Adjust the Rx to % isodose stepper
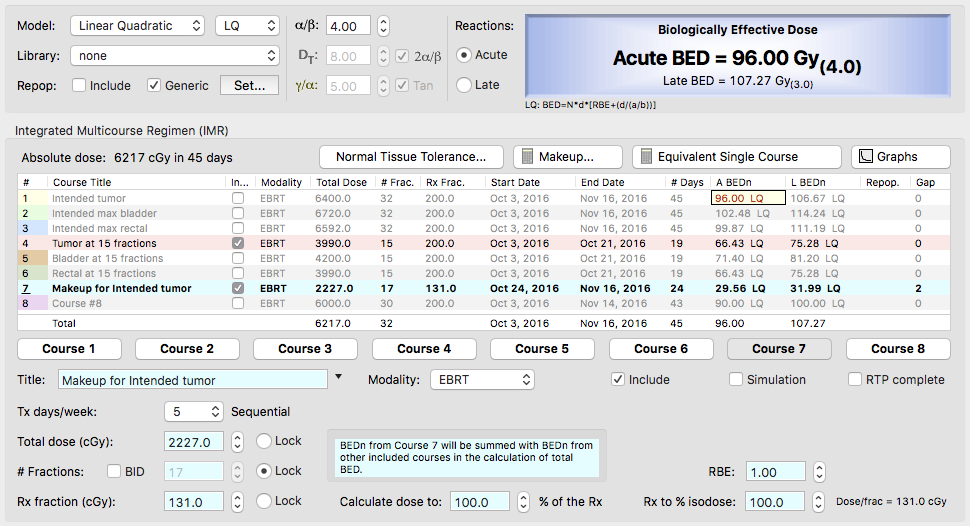Screen dimensions: 970x526 819,502
